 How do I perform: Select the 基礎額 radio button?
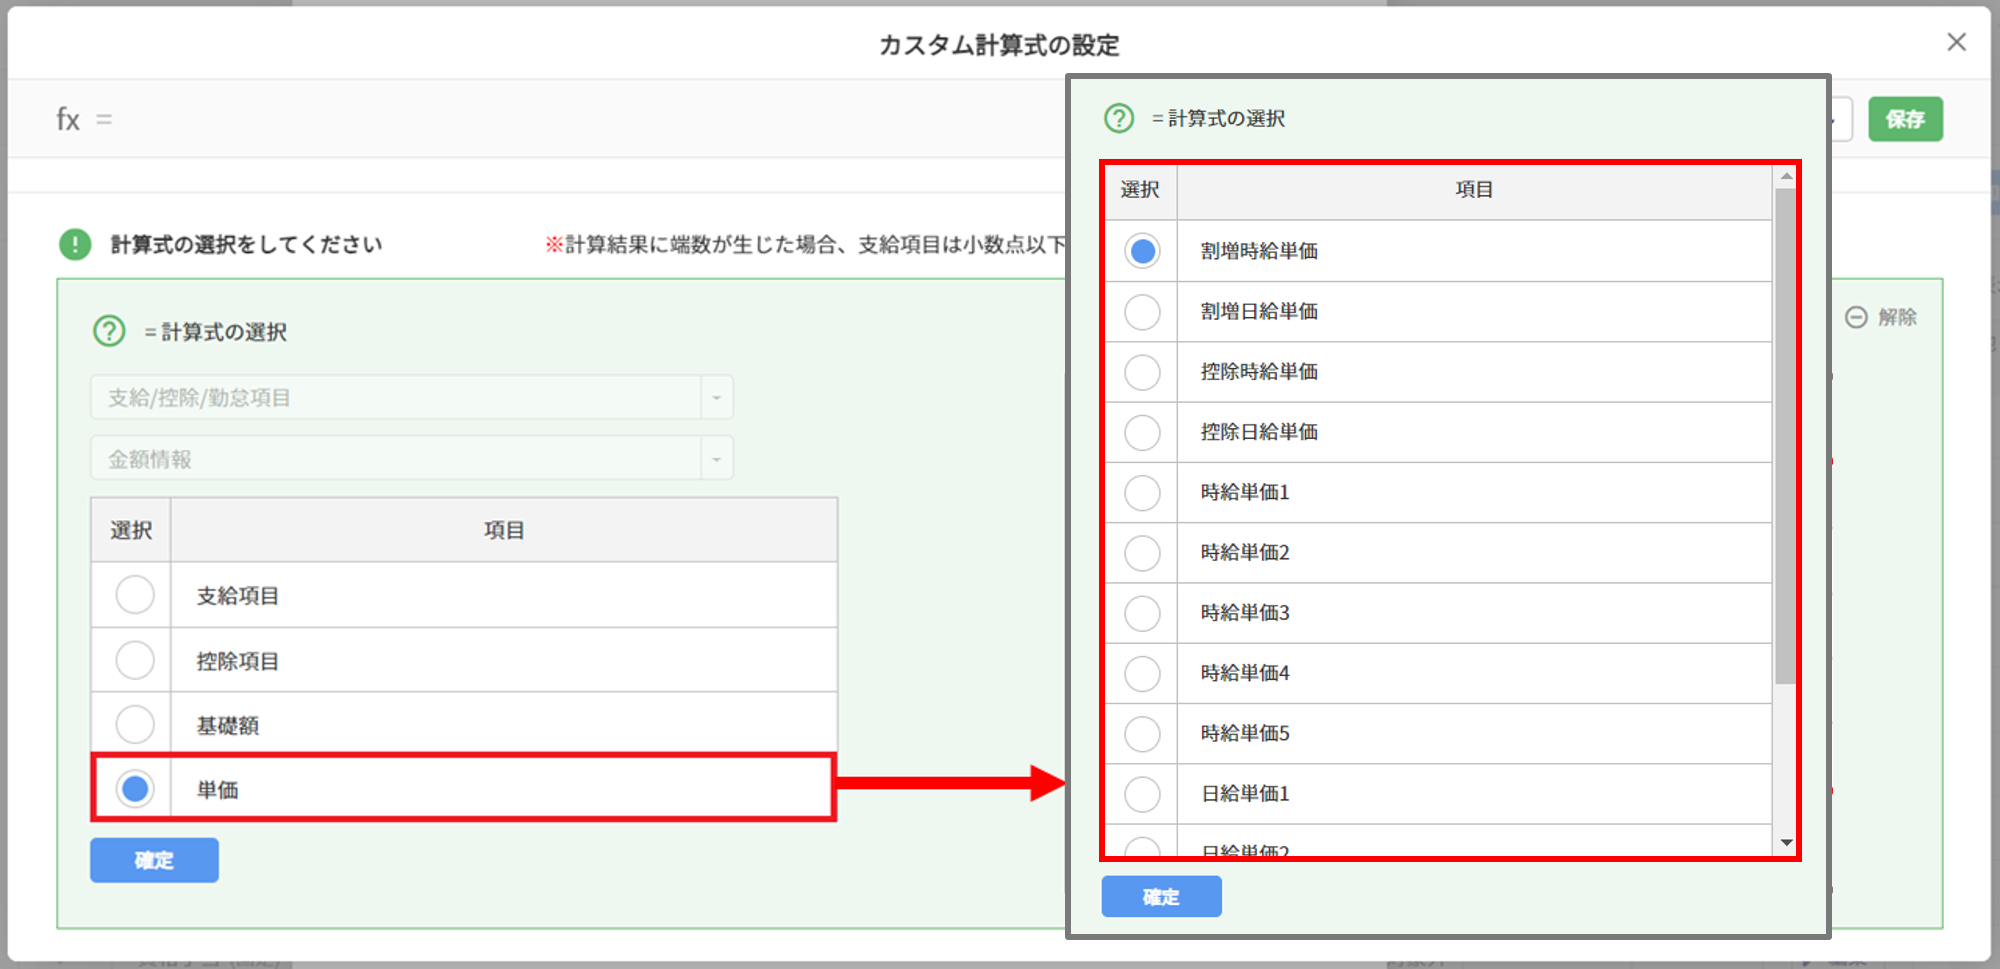click(135, 724)
